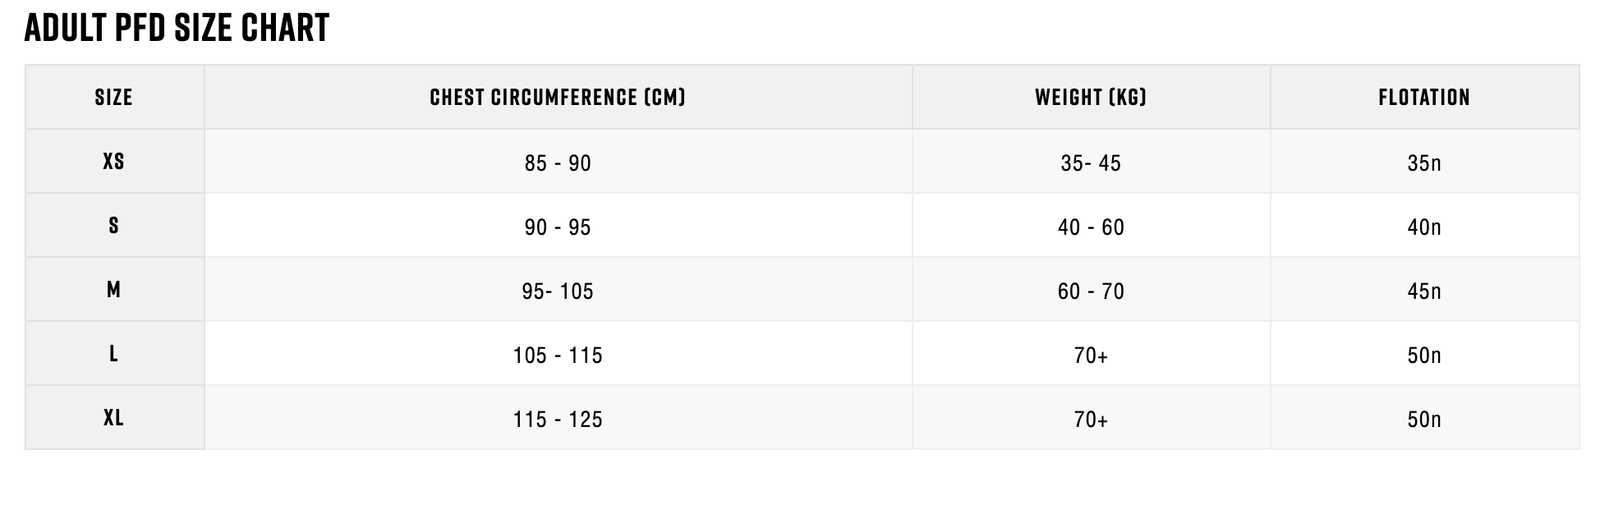The height and width of the screenshot is (532, 1600).
Task: Select the 60 - 70 weight cell
Action: click(x=1091, y=291)
